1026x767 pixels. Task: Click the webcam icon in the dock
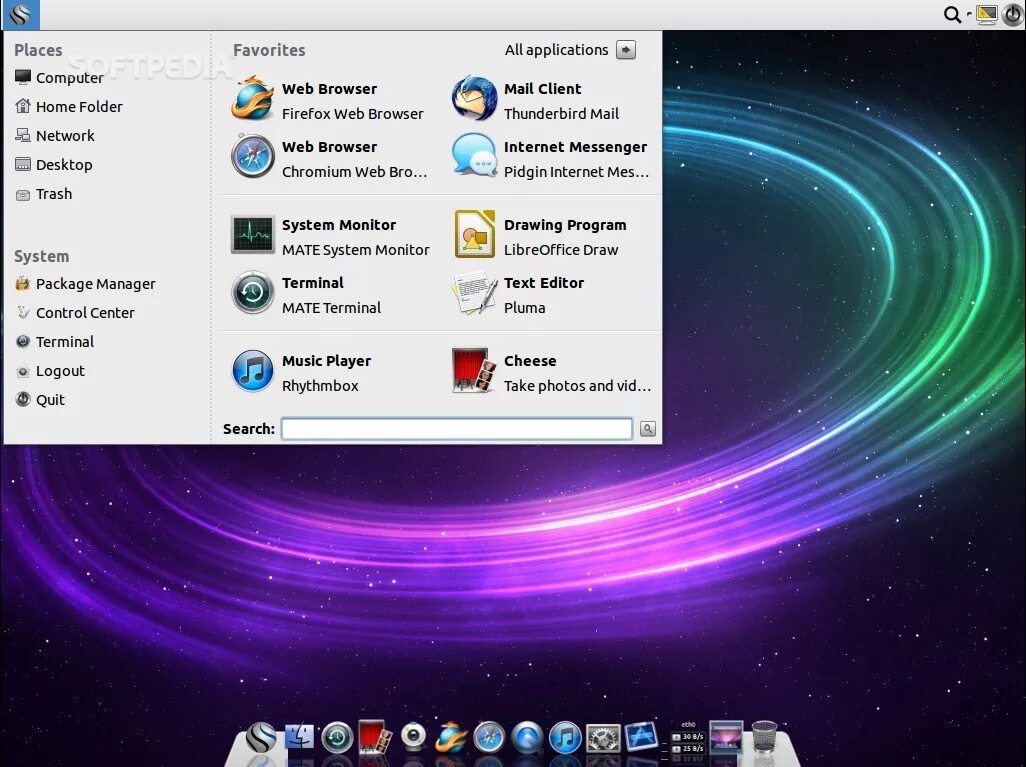(414, 738)
